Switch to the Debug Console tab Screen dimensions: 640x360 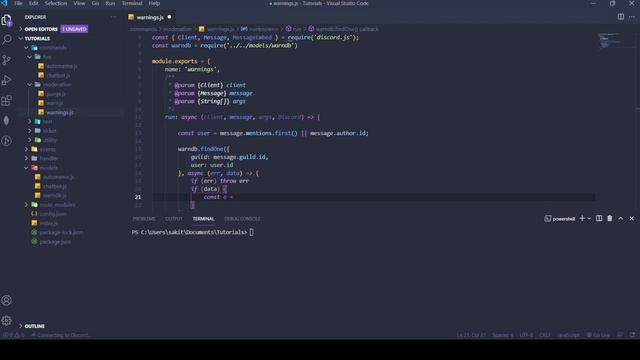242,219
